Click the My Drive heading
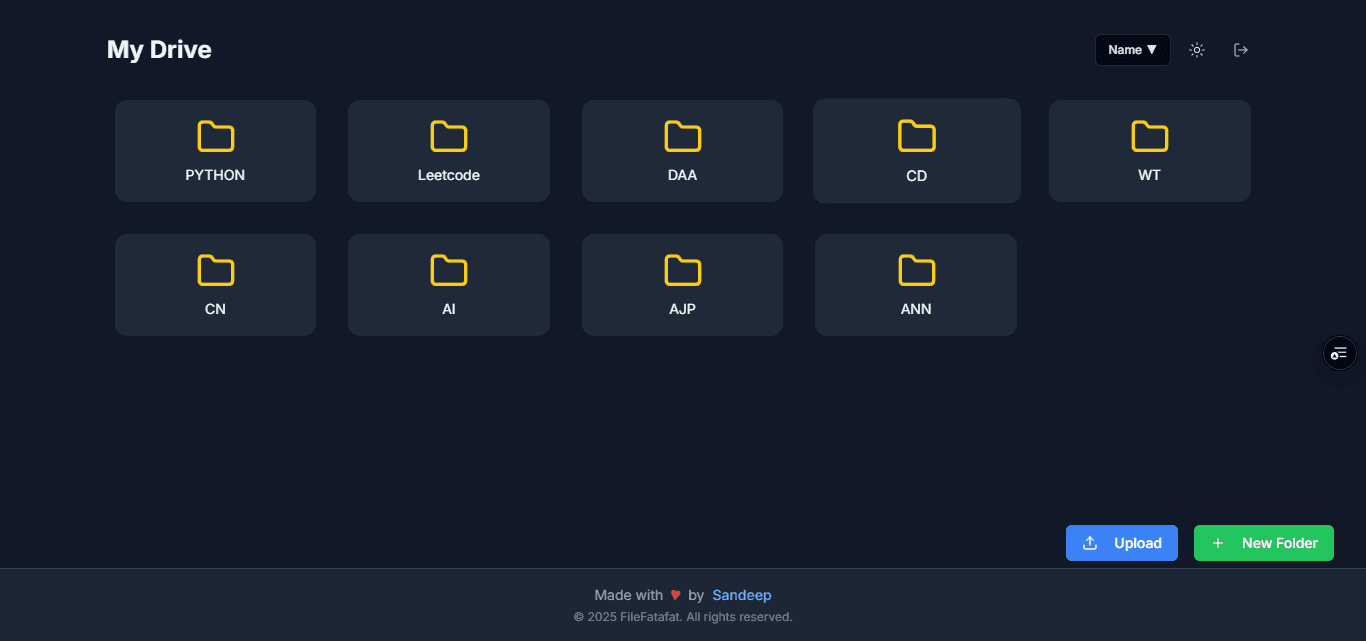This screenshot has width=1366, height=641. coord(159,49)
